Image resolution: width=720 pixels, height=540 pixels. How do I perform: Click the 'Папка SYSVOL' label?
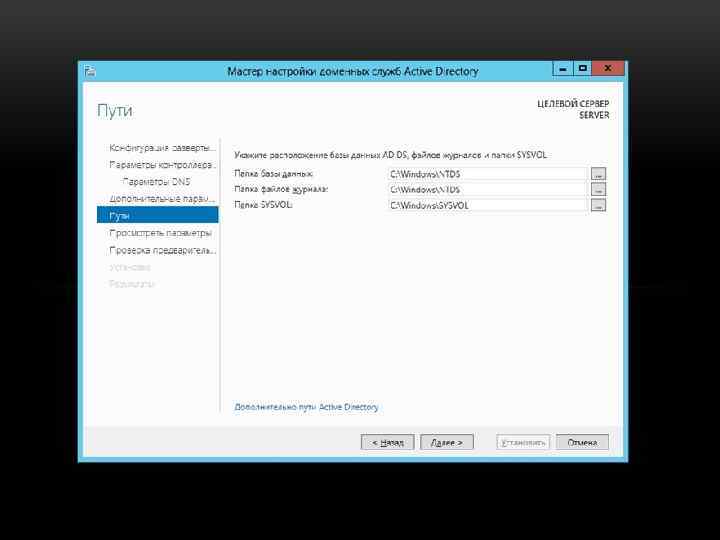coord(263,205)
